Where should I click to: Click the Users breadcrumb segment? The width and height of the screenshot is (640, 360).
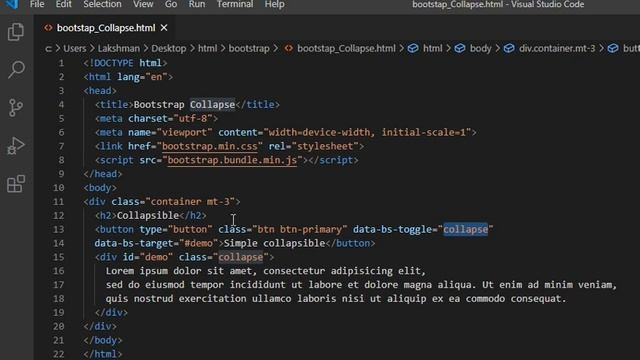coord(75,49)
